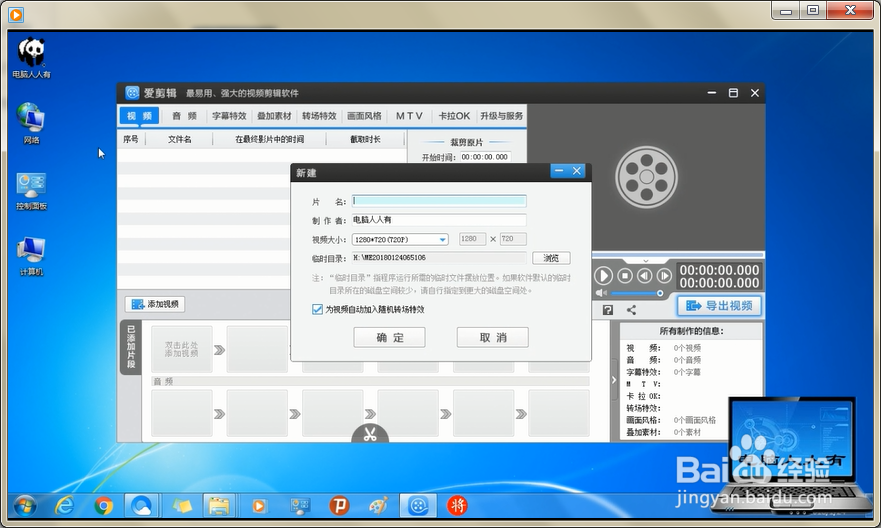Click the Windows Start button

coord(26,507)
